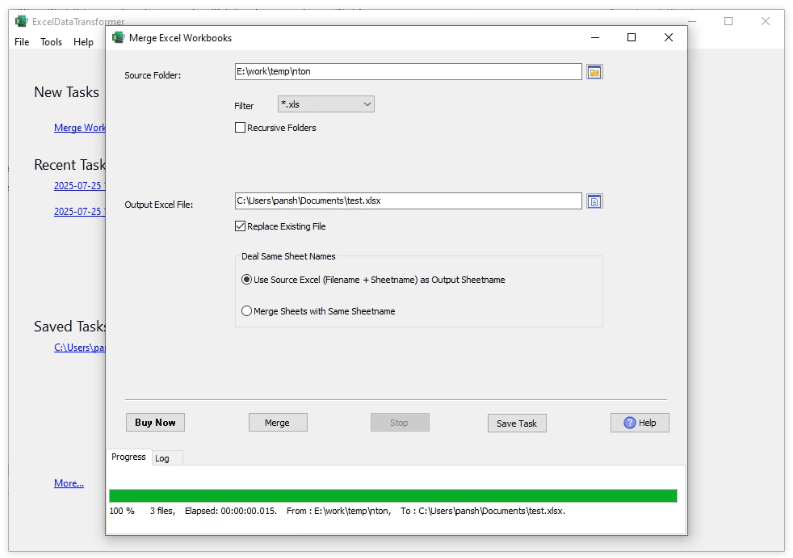Click the Elapsed: 00:00:00.015 text
793x558 pixels.
231,511
